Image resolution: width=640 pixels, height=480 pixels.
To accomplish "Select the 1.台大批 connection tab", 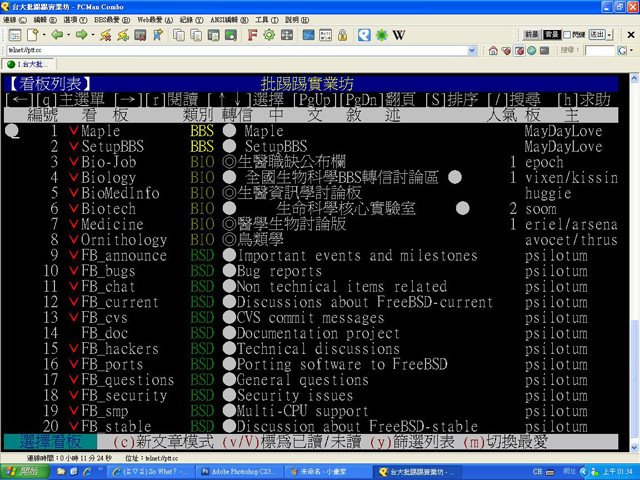I will pyautogui.click(x=29, y=64).
